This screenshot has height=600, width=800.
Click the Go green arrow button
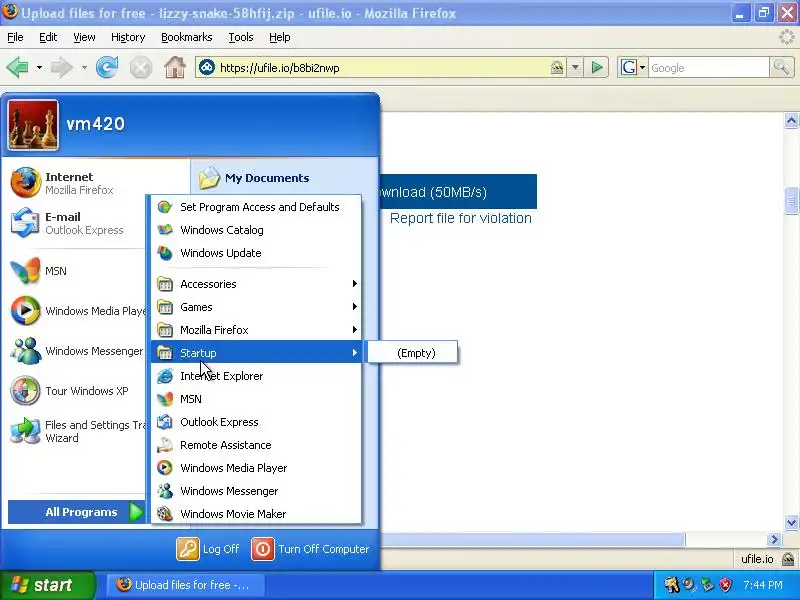coord(596,67)
